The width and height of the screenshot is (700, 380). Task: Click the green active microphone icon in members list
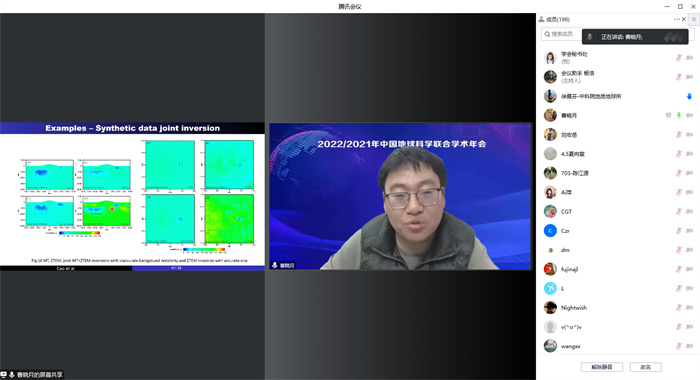tap(679, 115)
